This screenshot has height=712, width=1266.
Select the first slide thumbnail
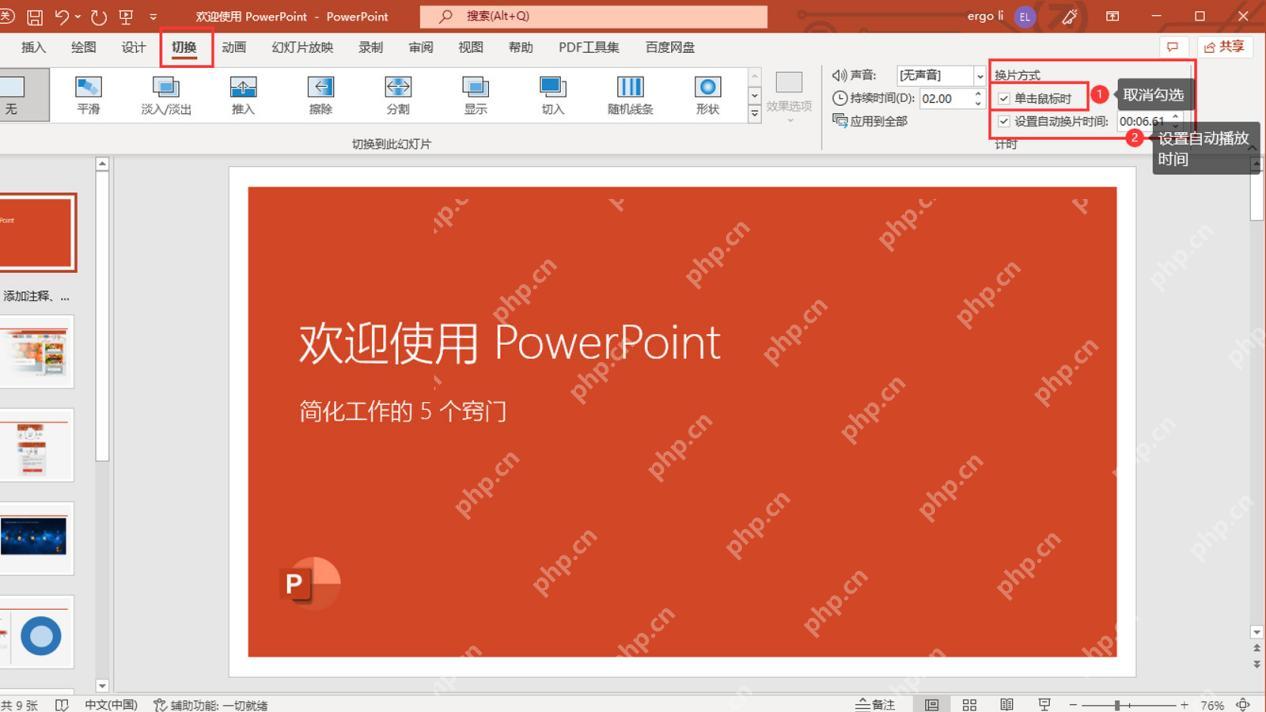[37, 232]
